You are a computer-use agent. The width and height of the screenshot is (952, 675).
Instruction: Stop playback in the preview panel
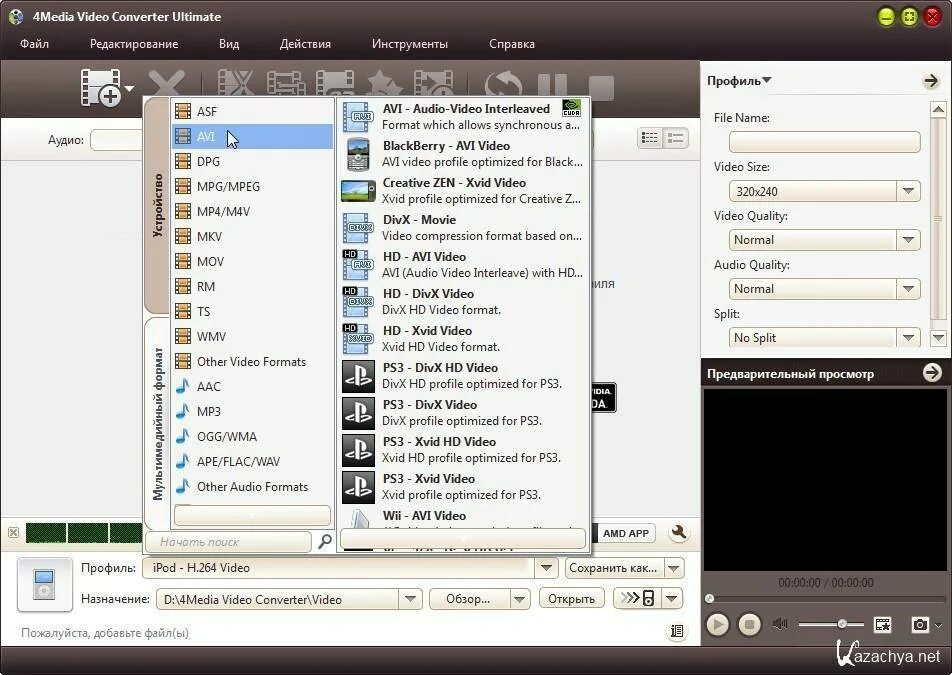[x=750, y=625]
